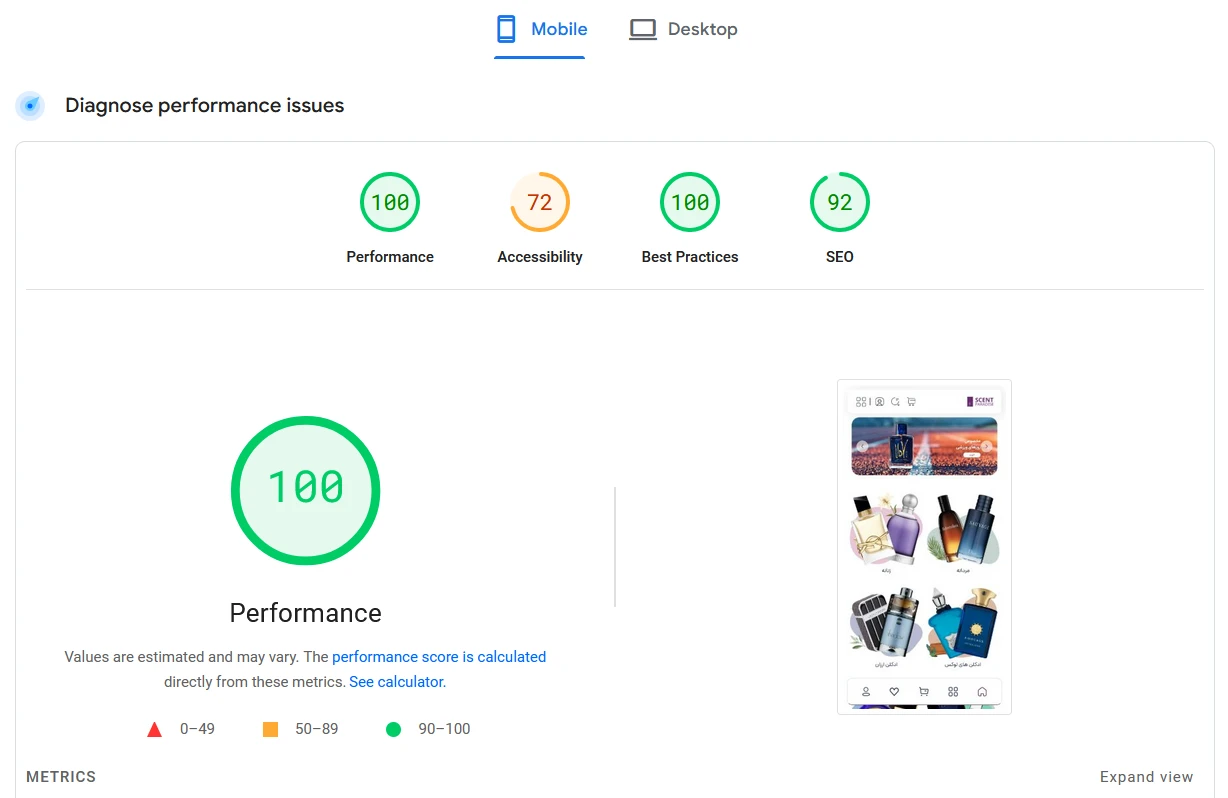Viewport: 1228px width, 798px height.
Task: Click the small Performance gauge in top row
Action: [x=390, y=202]
